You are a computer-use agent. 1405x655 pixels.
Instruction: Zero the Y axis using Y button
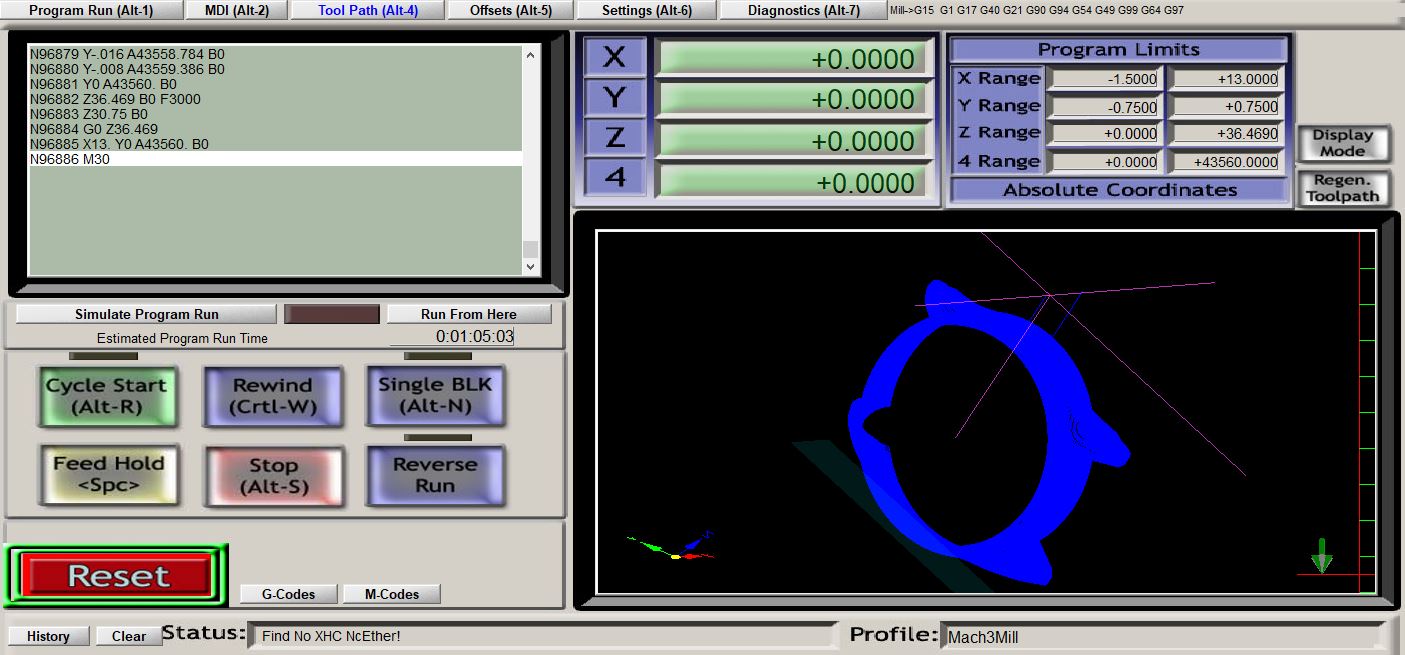point(614,98)
